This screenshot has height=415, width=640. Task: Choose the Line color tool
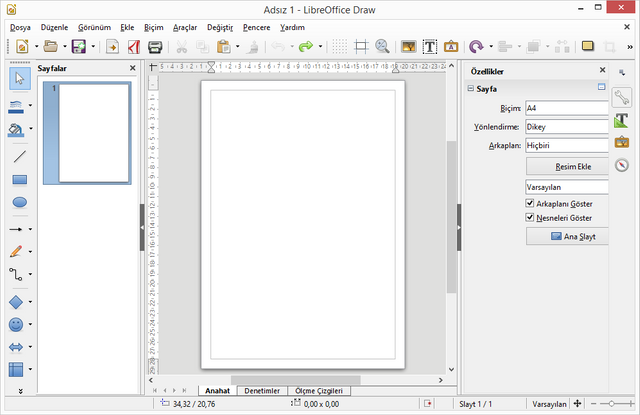coord(16,107)
